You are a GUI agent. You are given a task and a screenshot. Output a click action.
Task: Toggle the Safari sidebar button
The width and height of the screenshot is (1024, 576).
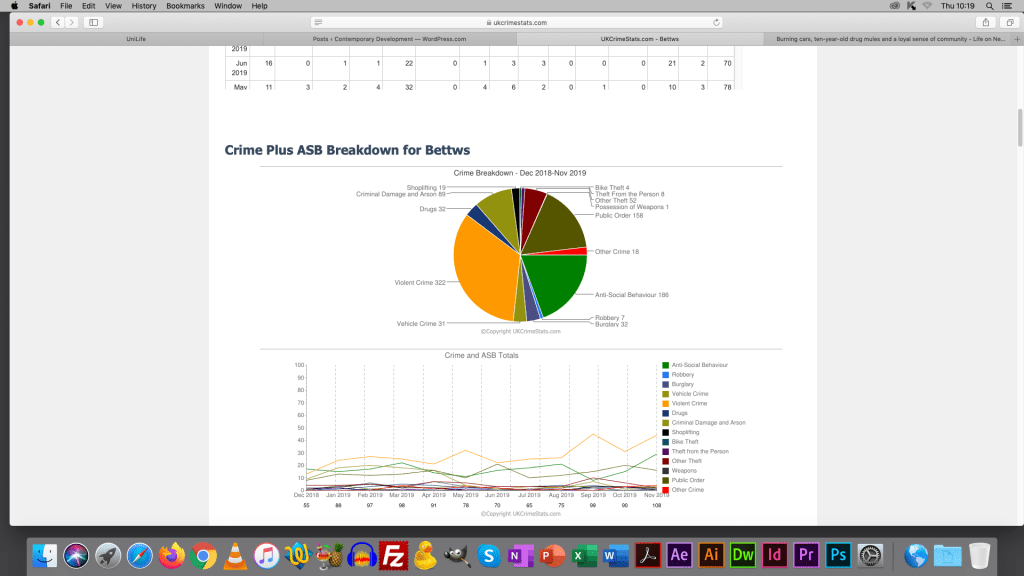(94, 22)
